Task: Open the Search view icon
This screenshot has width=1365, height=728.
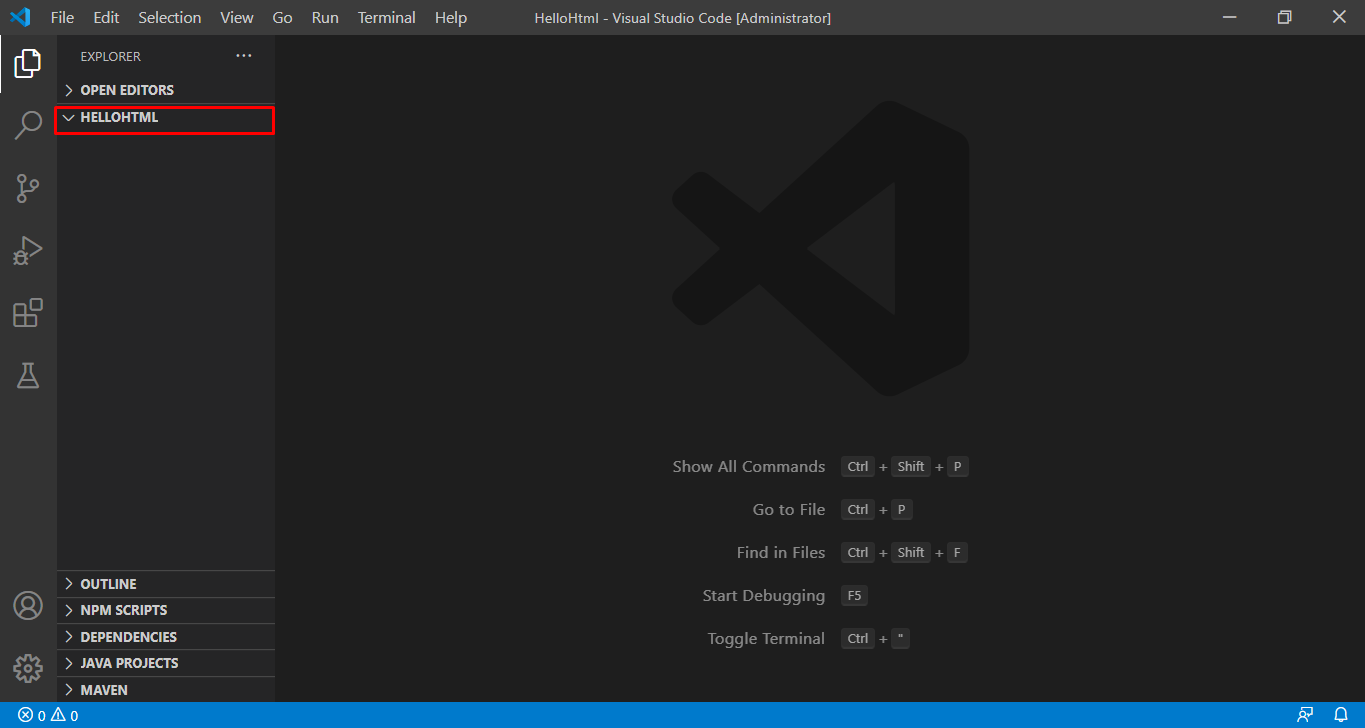Action: [28, 126]
